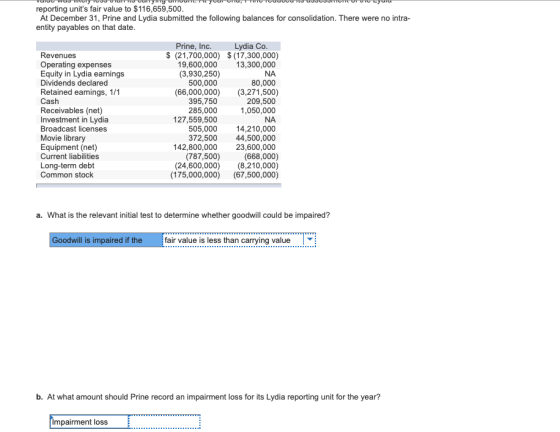Click Lydia equipment value 23,600,000
The height and width of the screenshot is (432, 560).
(256, 147)
